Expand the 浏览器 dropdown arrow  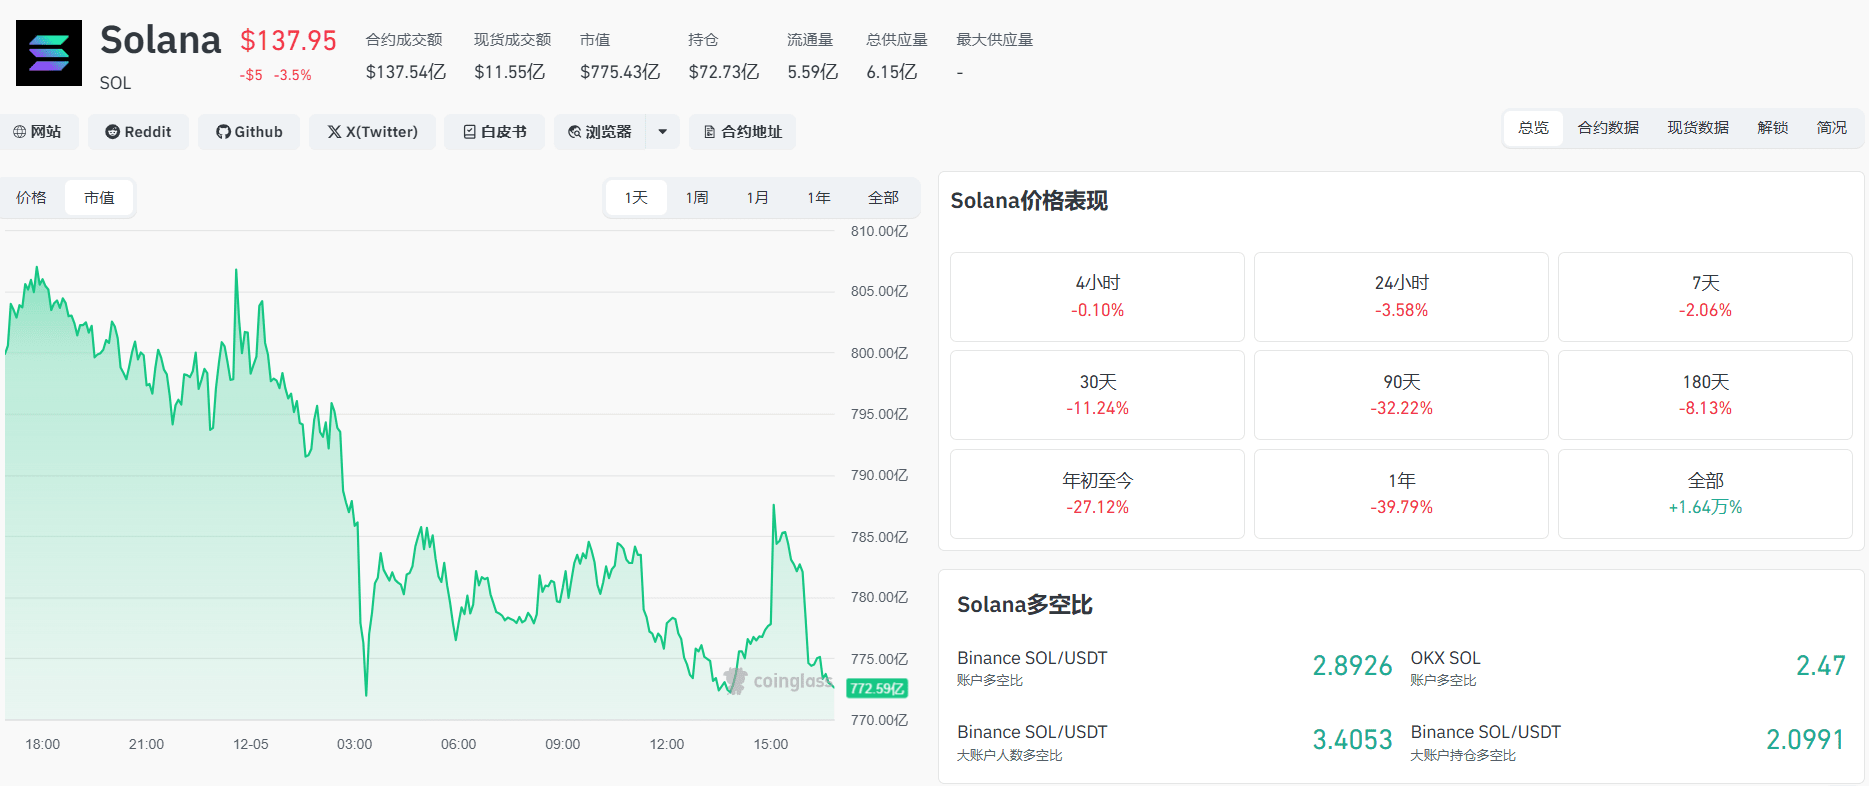point(662,132)
